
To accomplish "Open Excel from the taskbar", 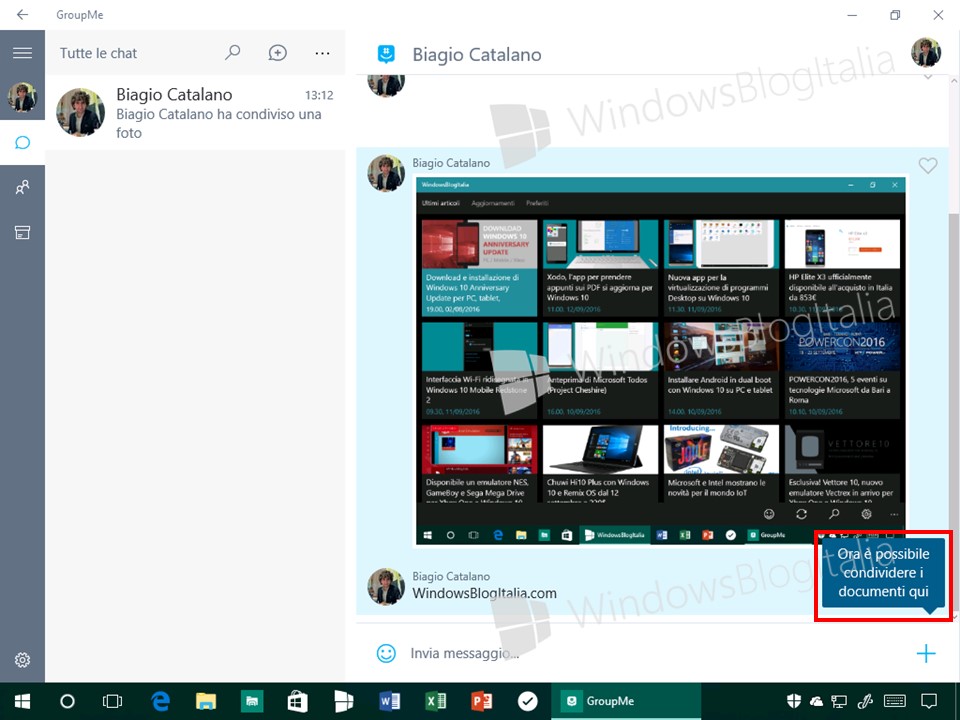I will click(x=435, y=701).
